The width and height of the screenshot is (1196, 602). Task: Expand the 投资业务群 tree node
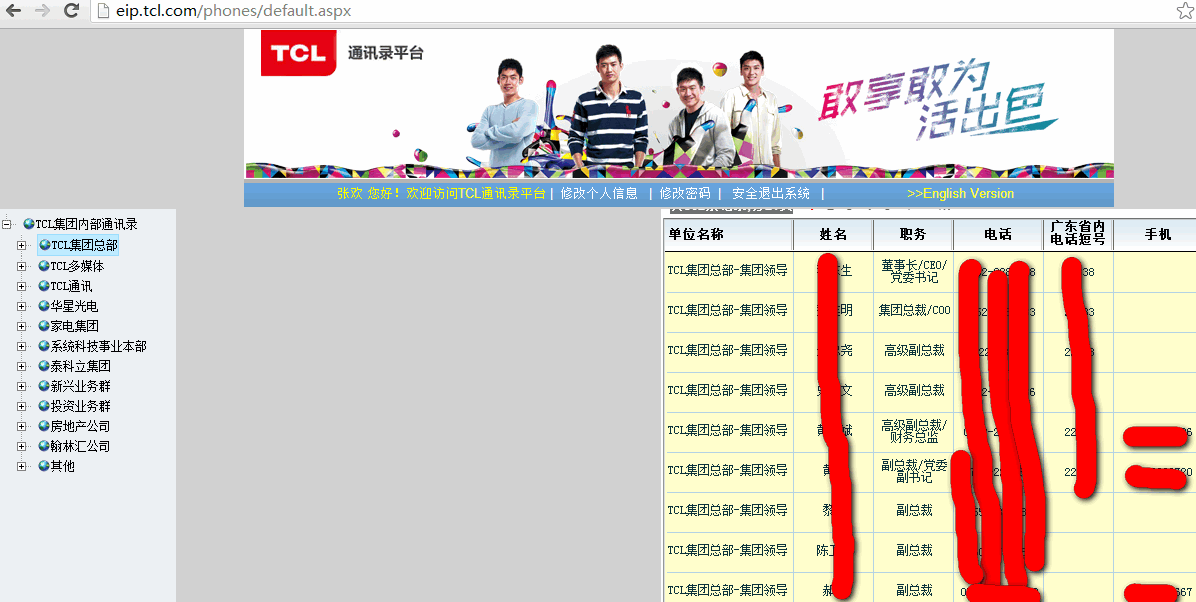[21, 406]
